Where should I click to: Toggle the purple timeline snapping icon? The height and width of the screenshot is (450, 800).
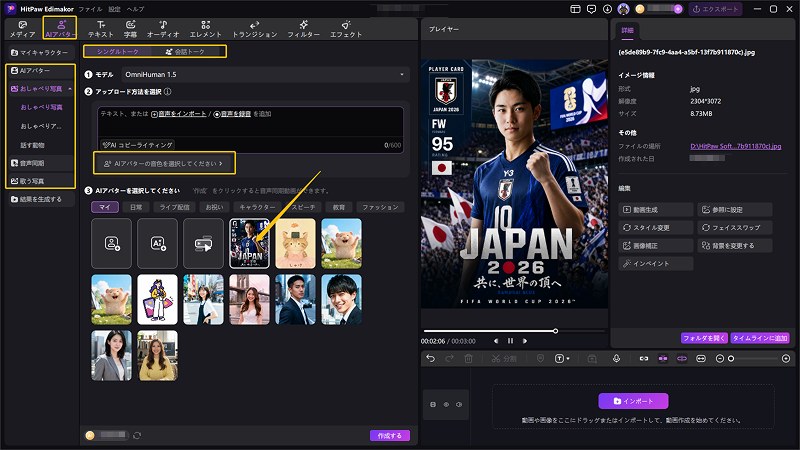tap(663, 359)
